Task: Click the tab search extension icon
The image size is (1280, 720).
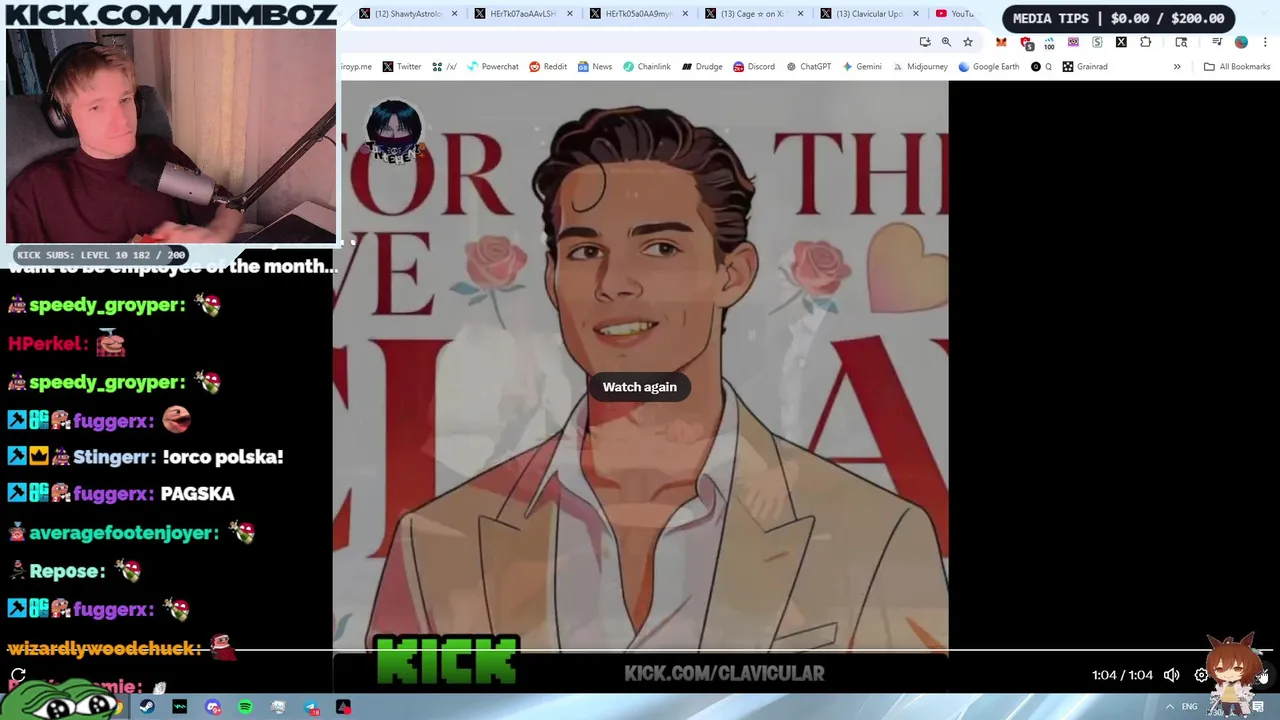Action: [1181, 42]
